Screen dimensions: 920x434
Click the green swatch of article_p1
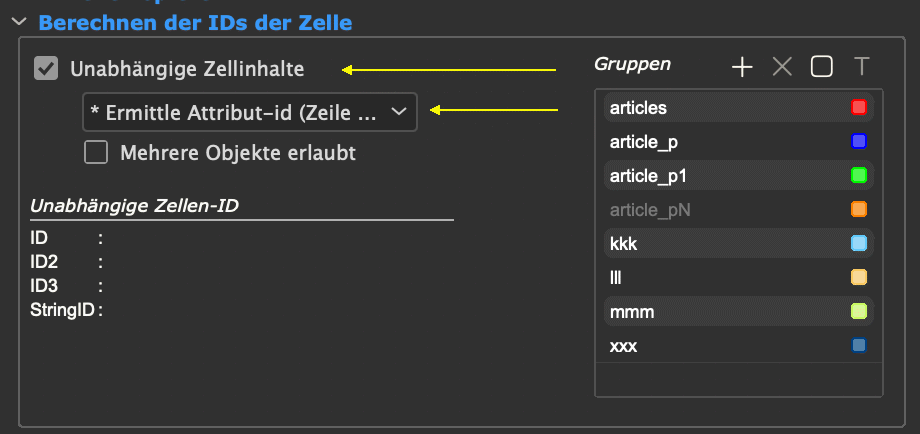click(859, 175)
